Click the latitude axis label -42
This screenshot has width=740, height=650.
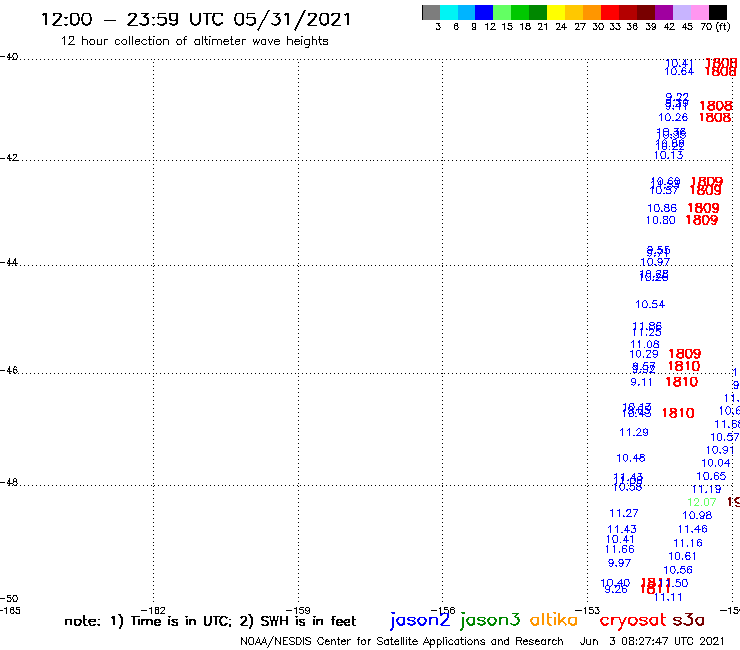[9, 157]
